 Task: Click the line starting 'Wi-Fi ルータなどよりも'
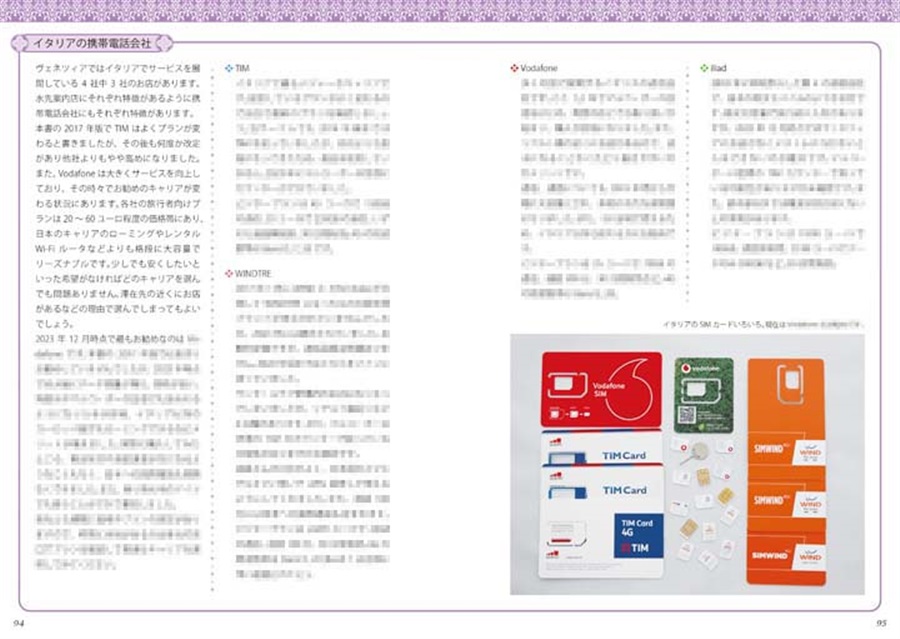pyautogui.click(x=118, y=249)
